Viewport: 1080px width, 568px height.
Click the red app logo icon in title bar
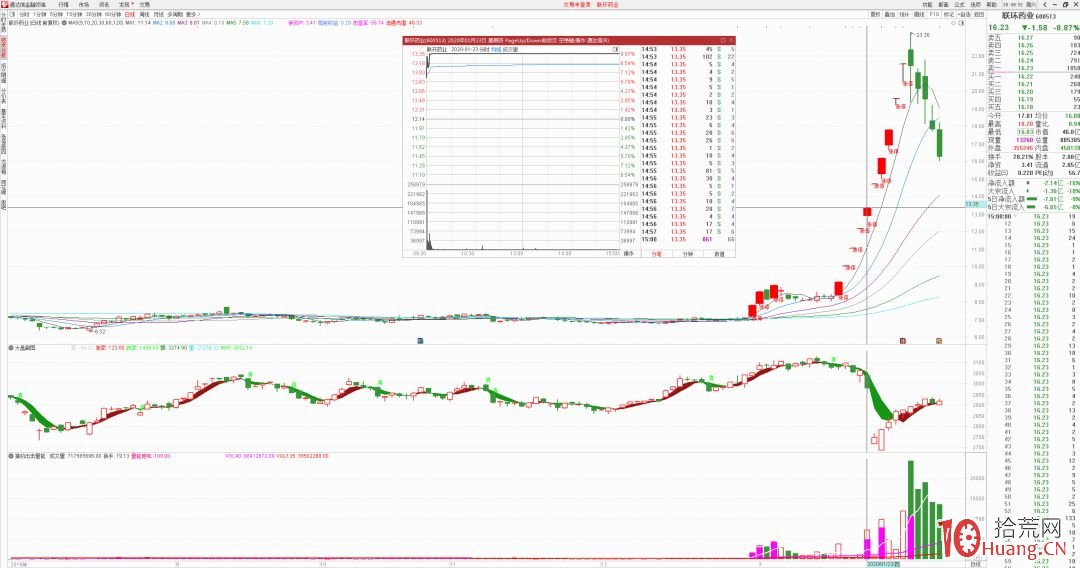tap(4, 4)
